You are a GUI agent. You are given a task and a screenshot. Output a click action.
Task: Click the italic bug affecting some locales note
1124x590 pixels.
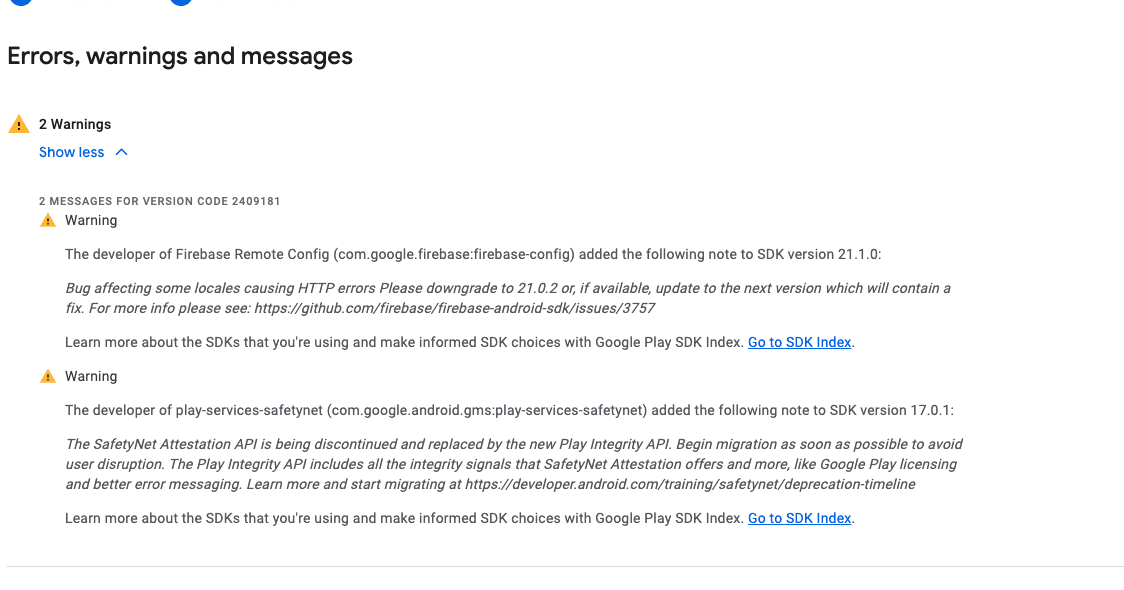coord(508,298)
